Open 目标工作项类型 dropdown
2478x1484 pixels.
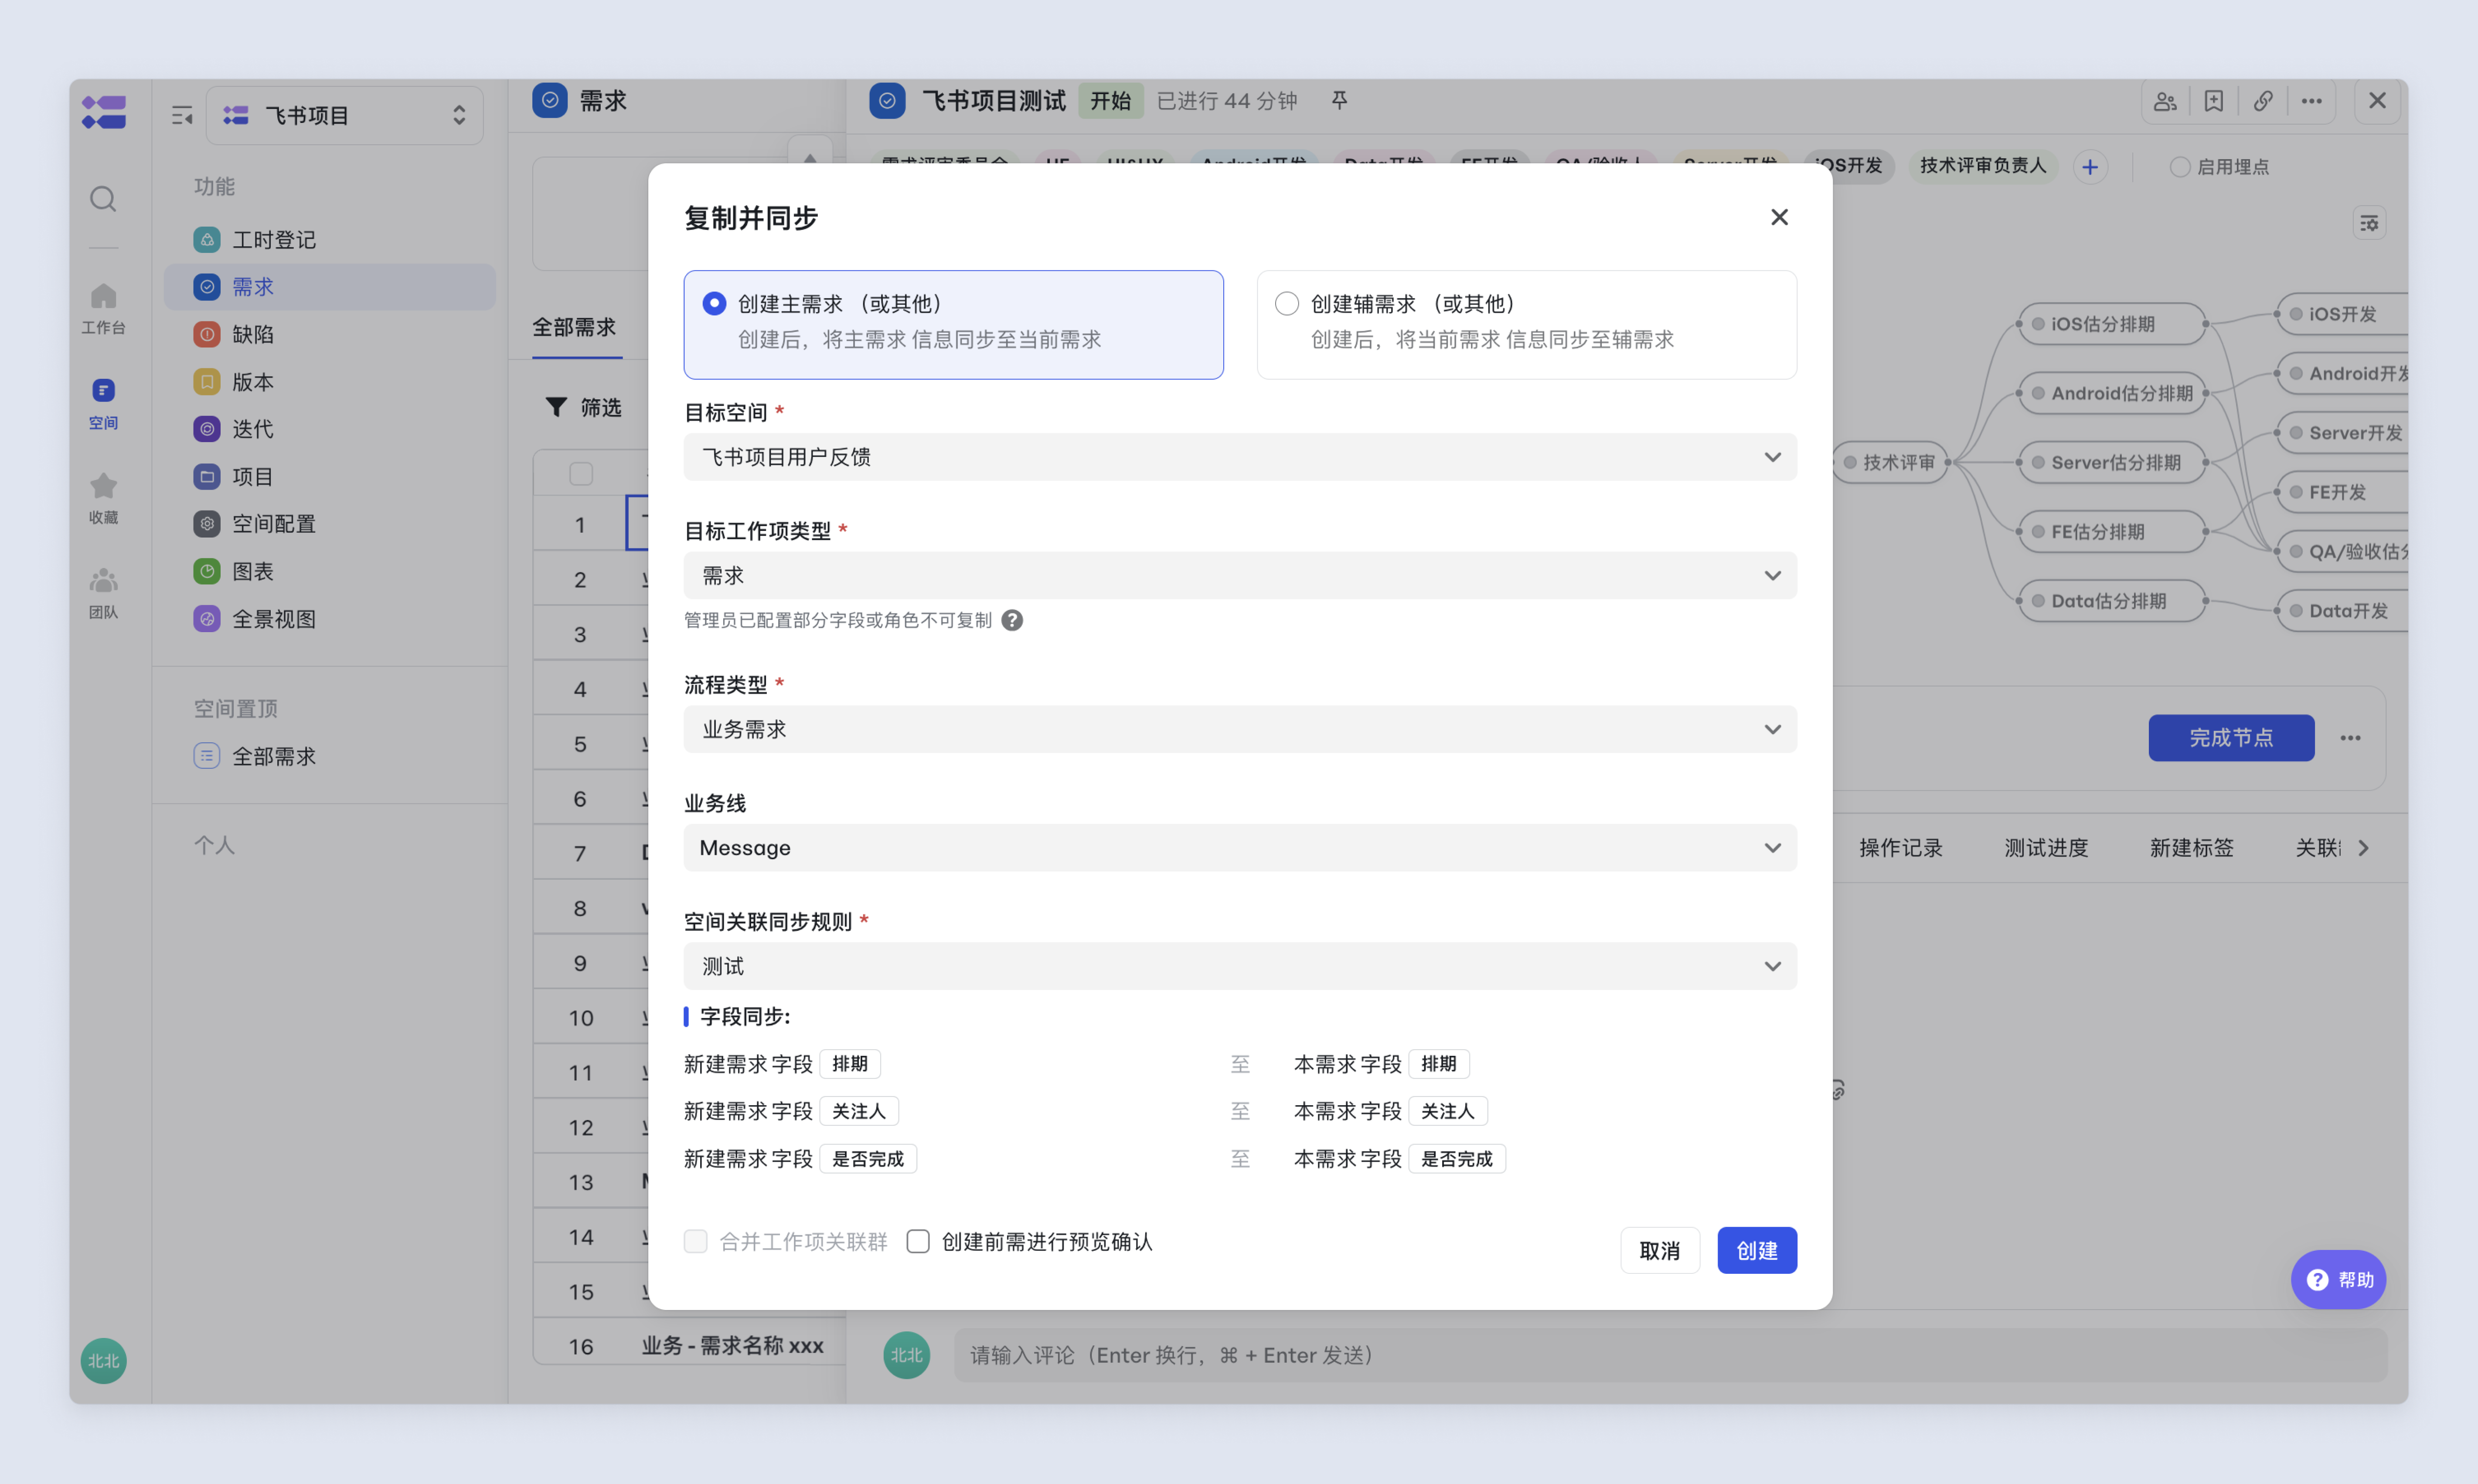[1240, 576]
